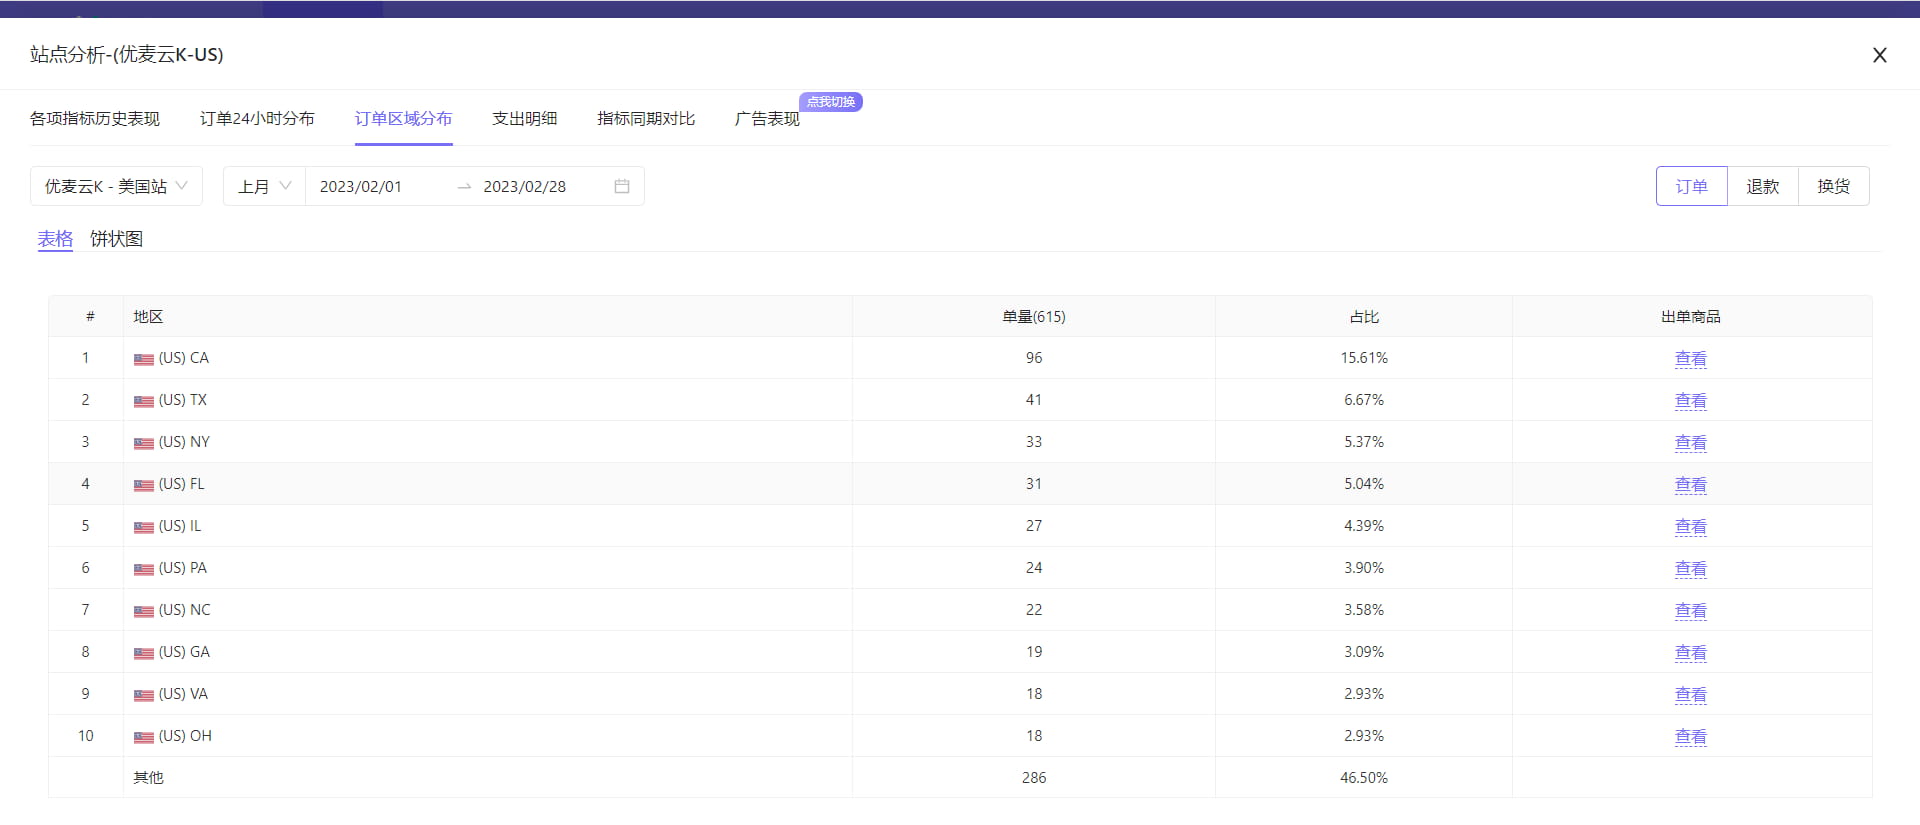
Task: Click the US flag beside (US) OH
Action: (144, 737)
